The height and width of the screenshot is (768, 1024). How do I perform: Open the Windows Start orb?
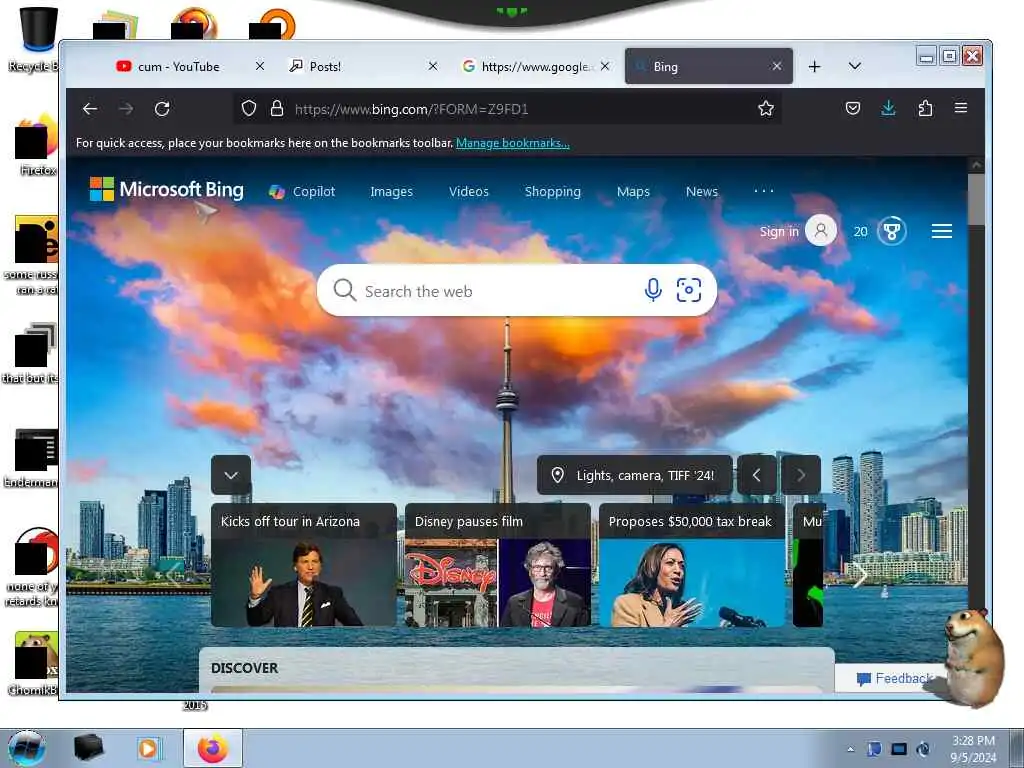[26, 748]
